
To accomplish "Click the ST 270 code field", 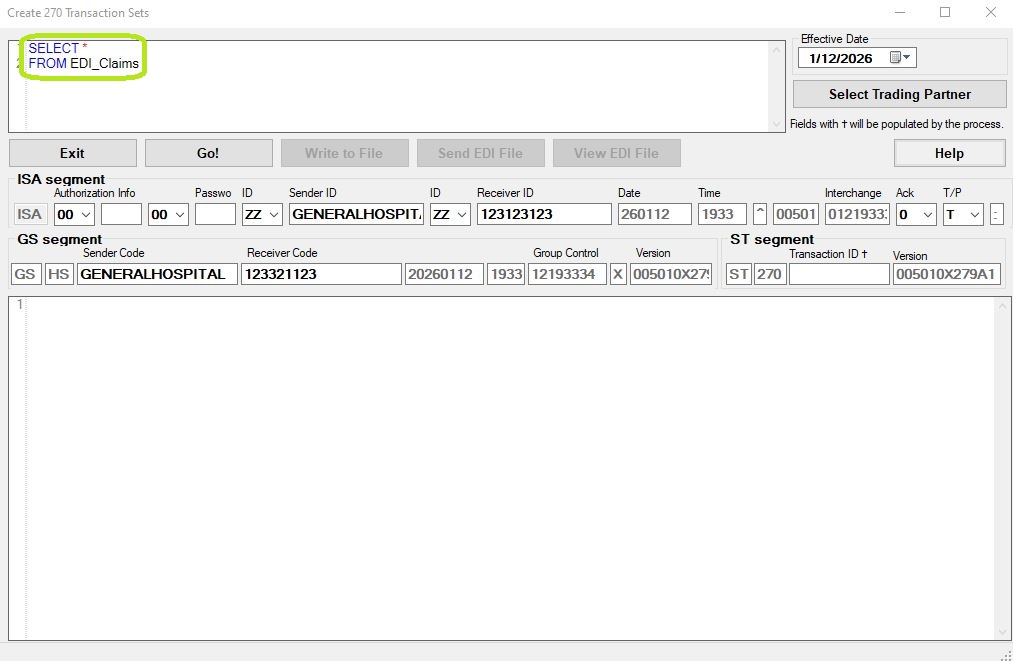I will pyautogui.click(x=769, y=274).
